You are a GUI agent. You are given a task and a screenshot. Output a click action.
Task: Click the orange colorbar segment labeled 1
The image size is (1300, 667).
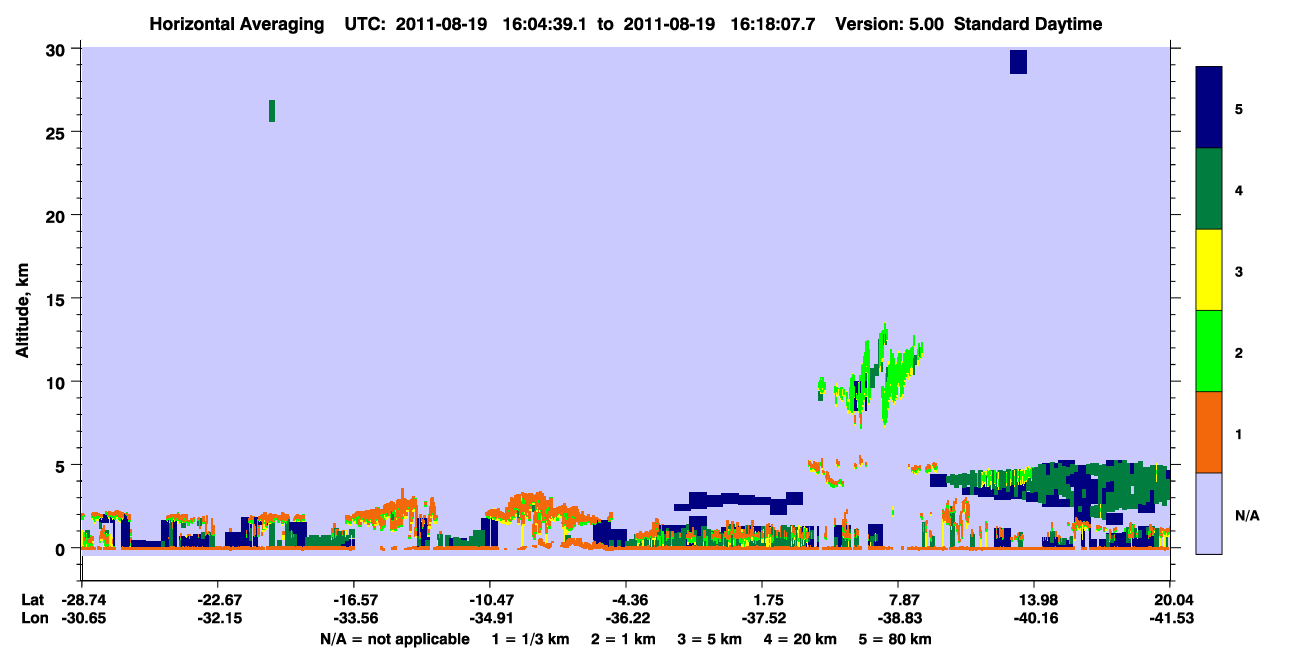[1209, 432]
